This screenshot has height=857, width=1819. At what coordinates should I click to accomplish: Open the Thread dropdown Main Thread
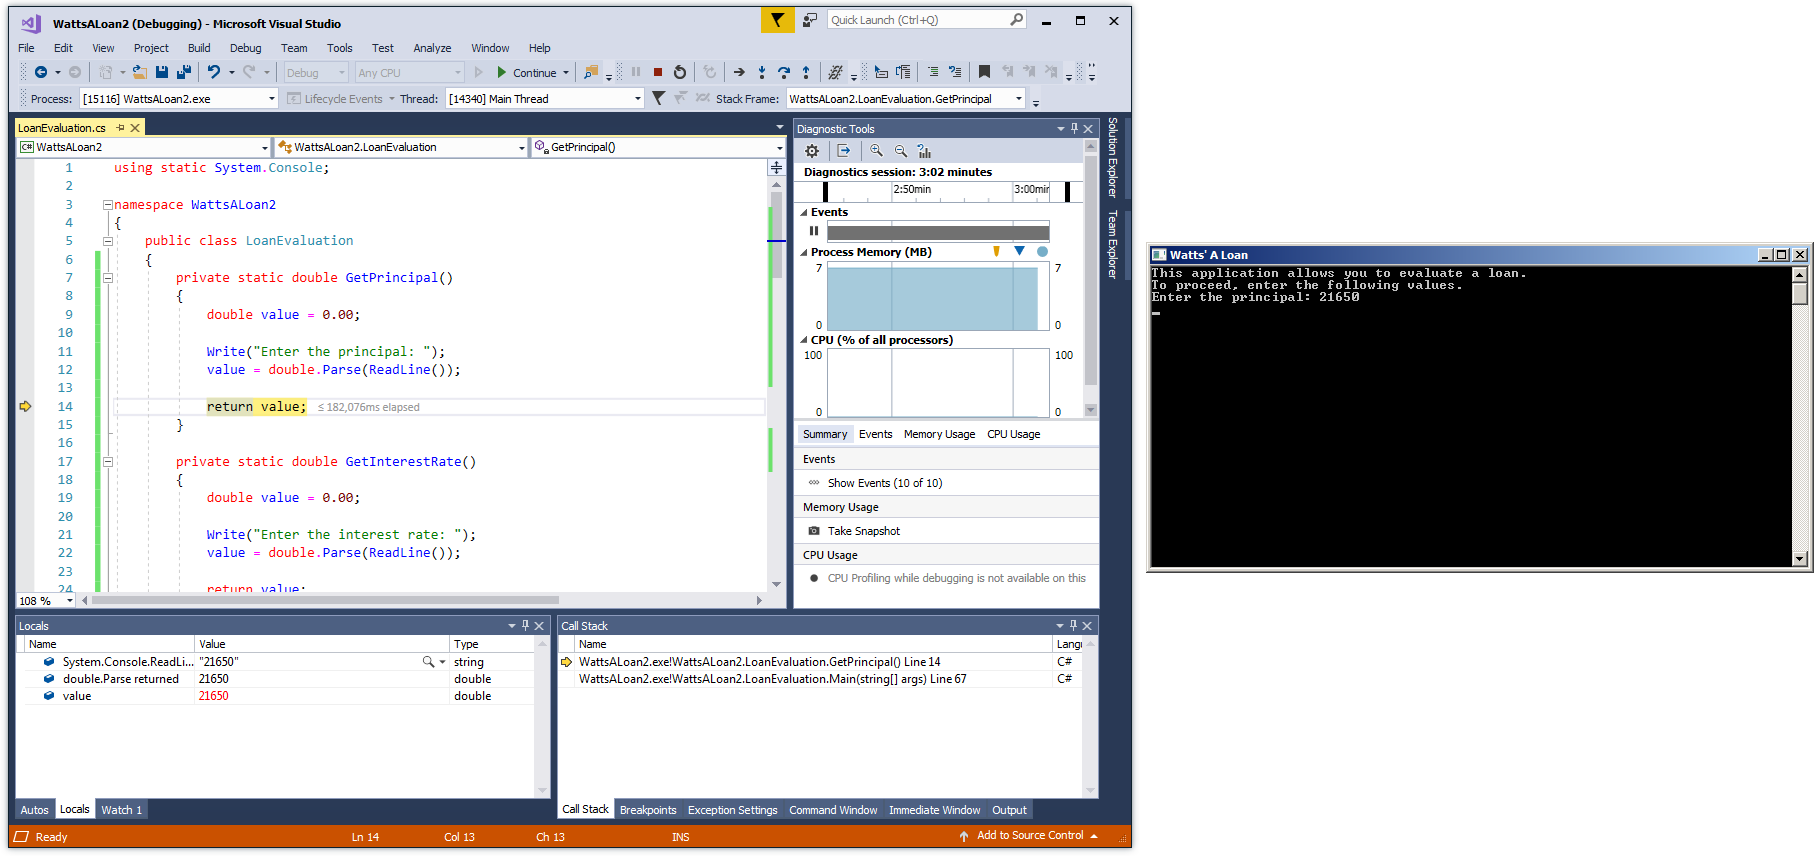pyautogui.click(x=638, y=98)
